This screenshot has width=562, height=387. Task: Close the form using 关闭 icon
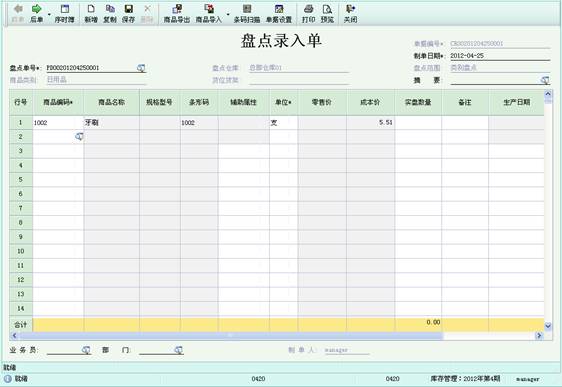[351, 14]
